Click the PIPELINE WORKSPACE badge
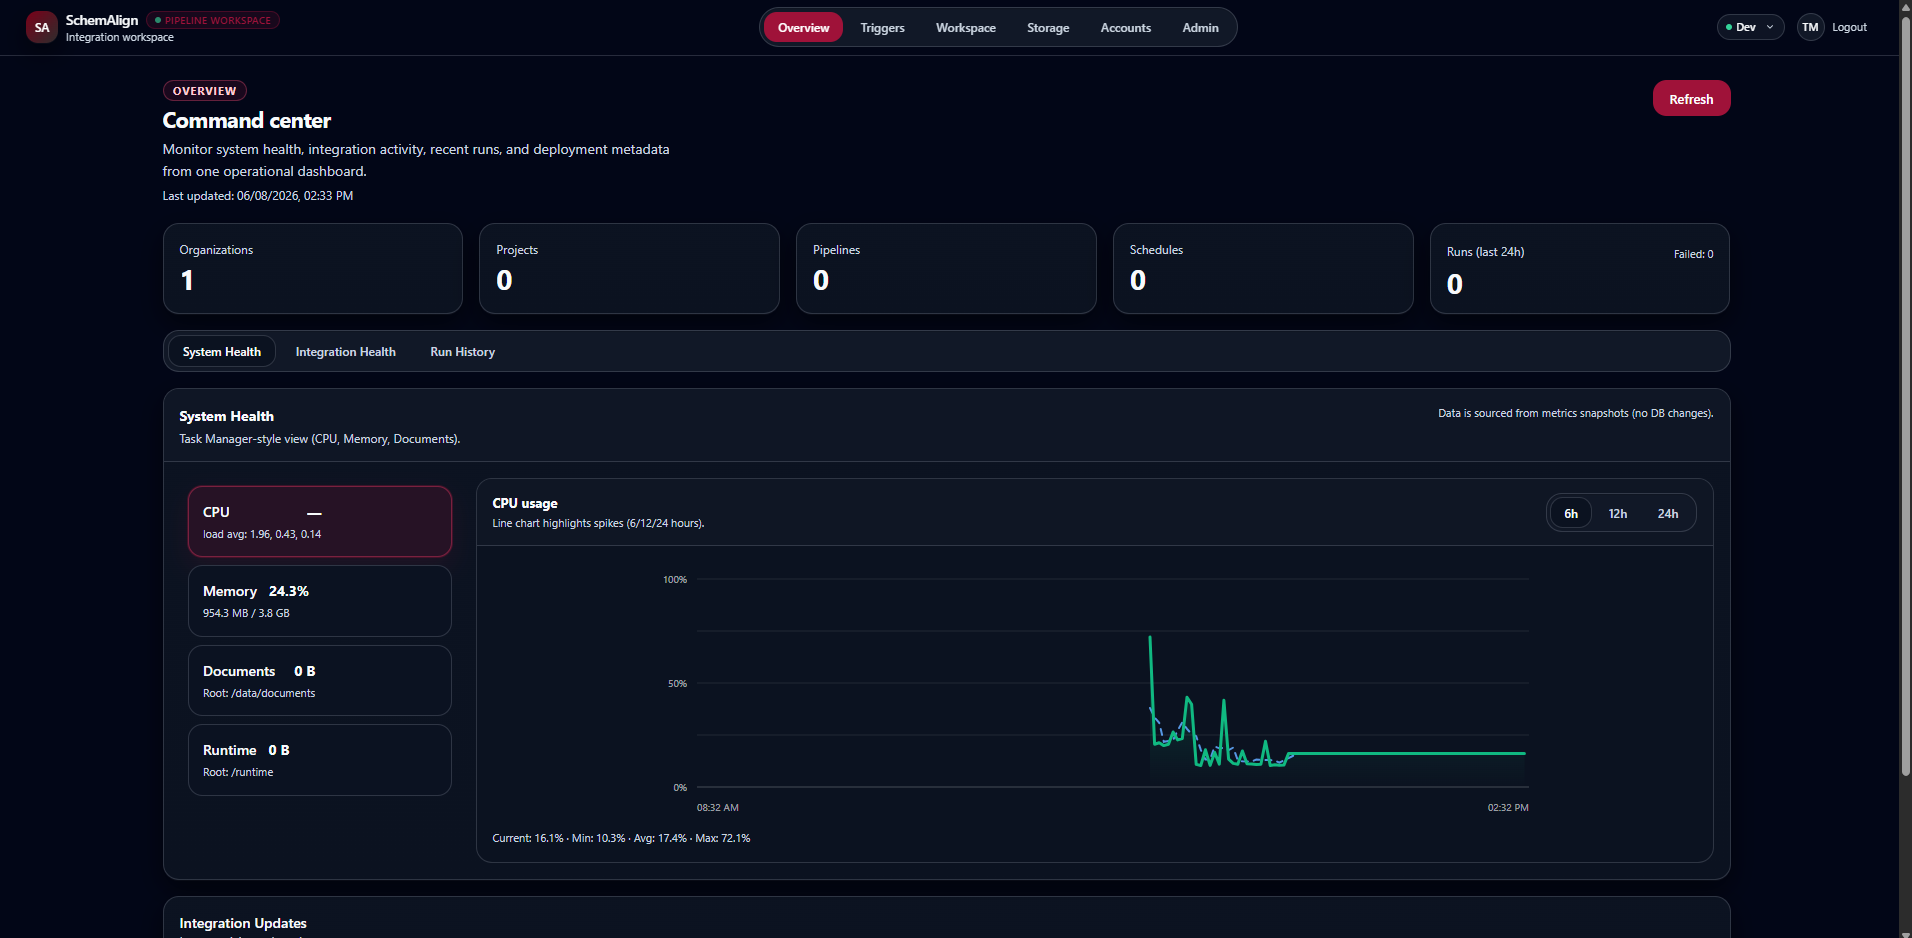Image resolution: width=1912 pixels, height=938 pixels. point(213,20)
